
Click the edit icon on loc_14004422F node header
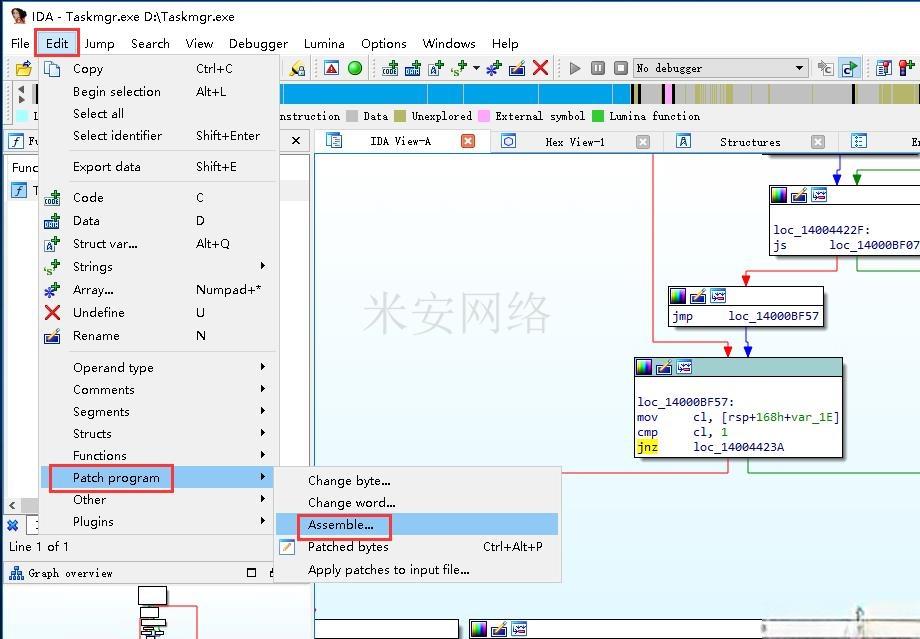pos(799,195)
